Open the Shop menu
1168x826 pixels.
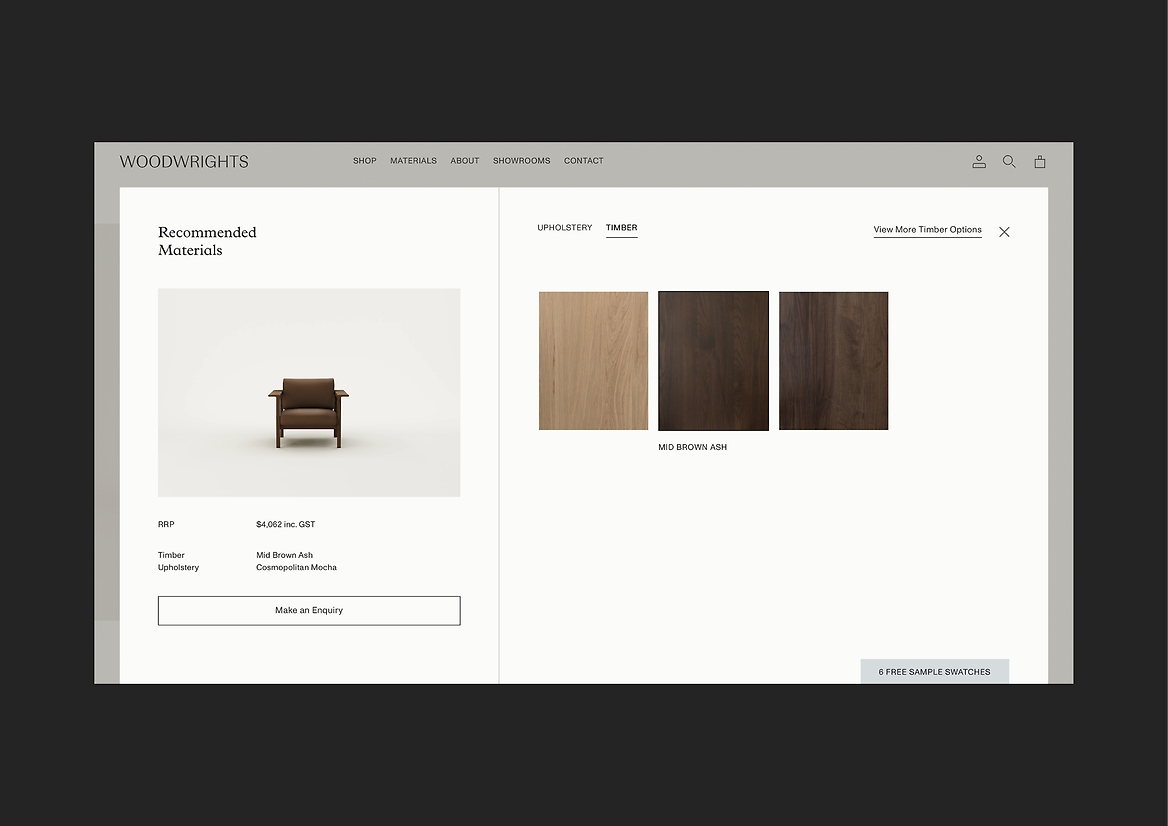[x=365, y=161]
